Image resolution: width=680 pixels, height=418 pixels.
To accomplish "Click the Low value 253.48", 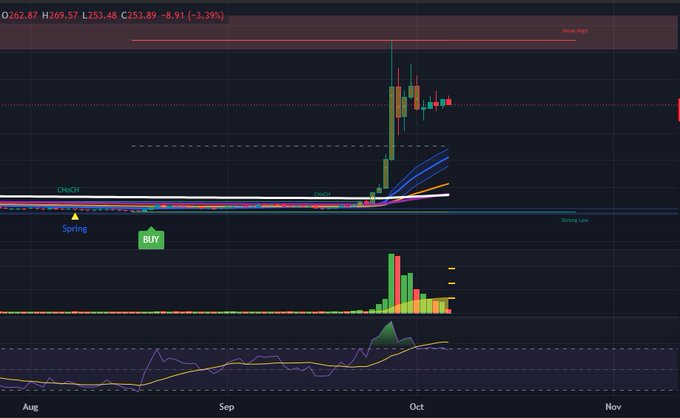I will [x=102, y=16].
